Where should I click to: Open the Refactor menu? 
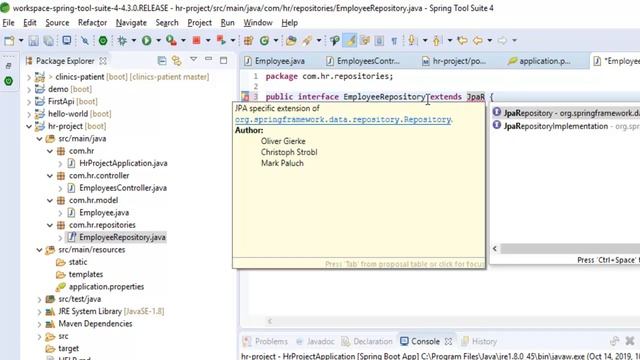(x=92, y=23)
